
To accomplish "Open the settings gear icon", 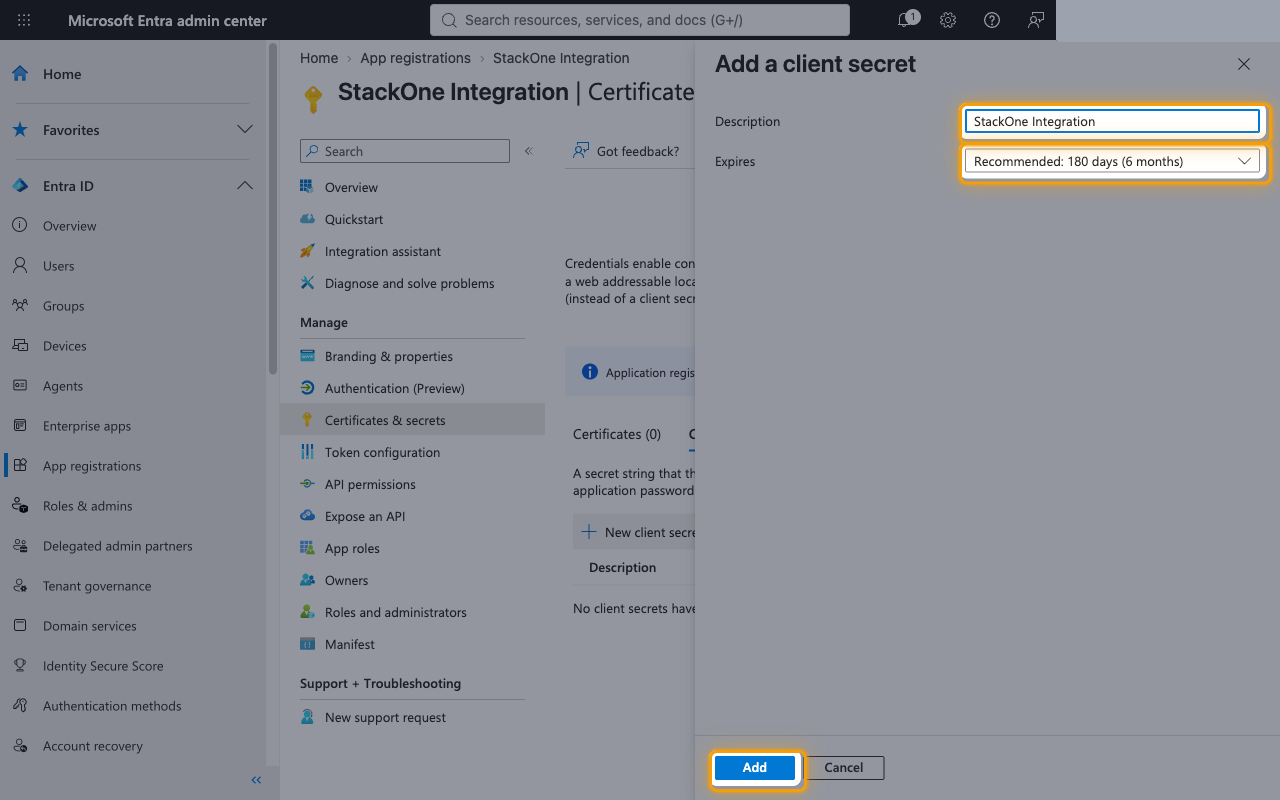I will [x=948, y=20].
